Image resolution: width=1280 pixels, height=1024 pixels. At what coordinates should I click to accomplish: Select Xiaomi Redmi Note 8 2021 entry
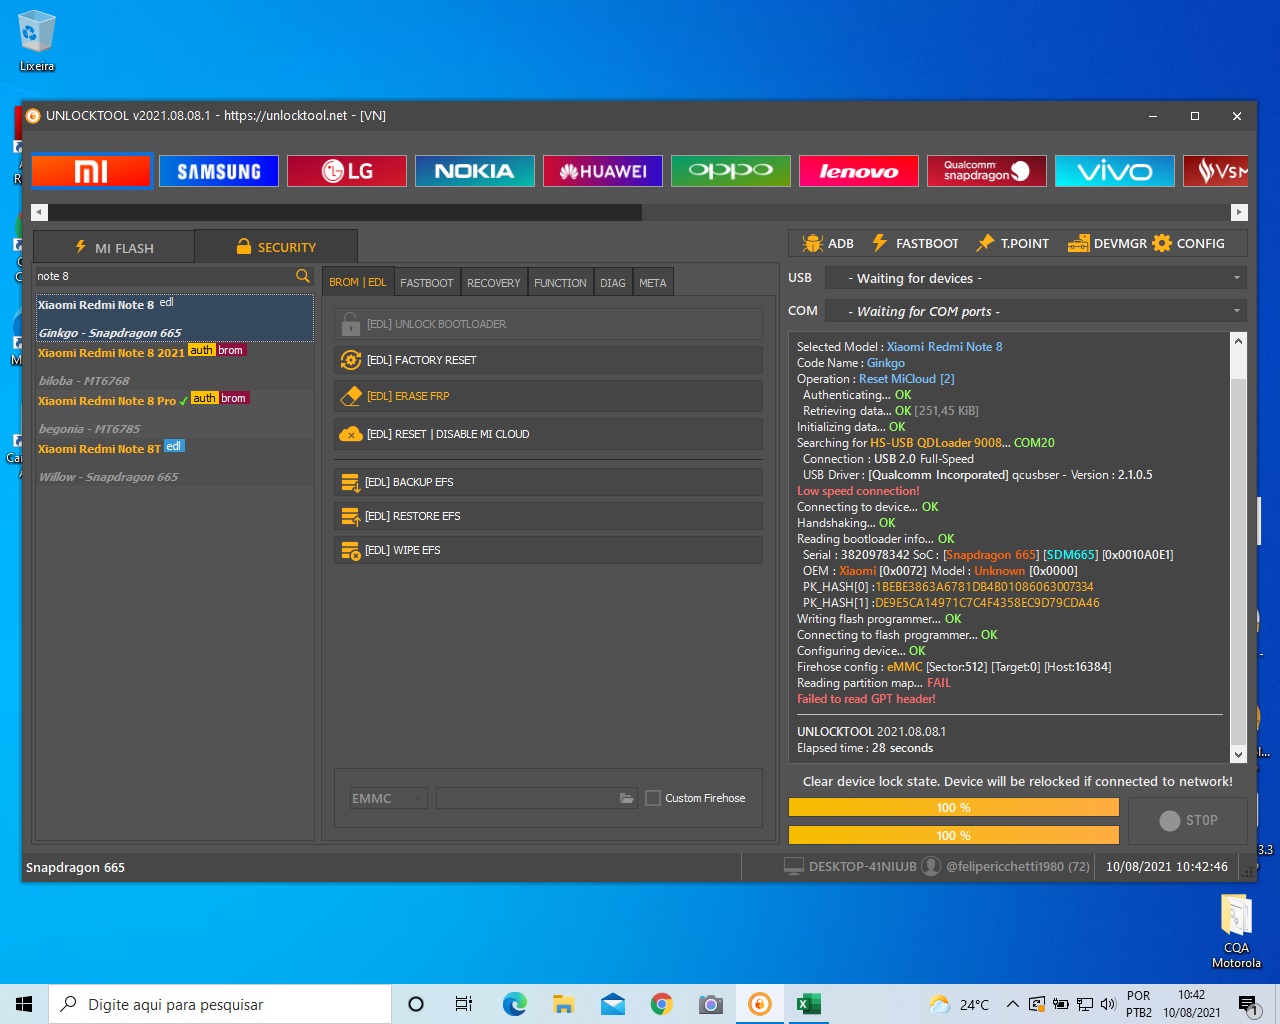coord(175,366)
